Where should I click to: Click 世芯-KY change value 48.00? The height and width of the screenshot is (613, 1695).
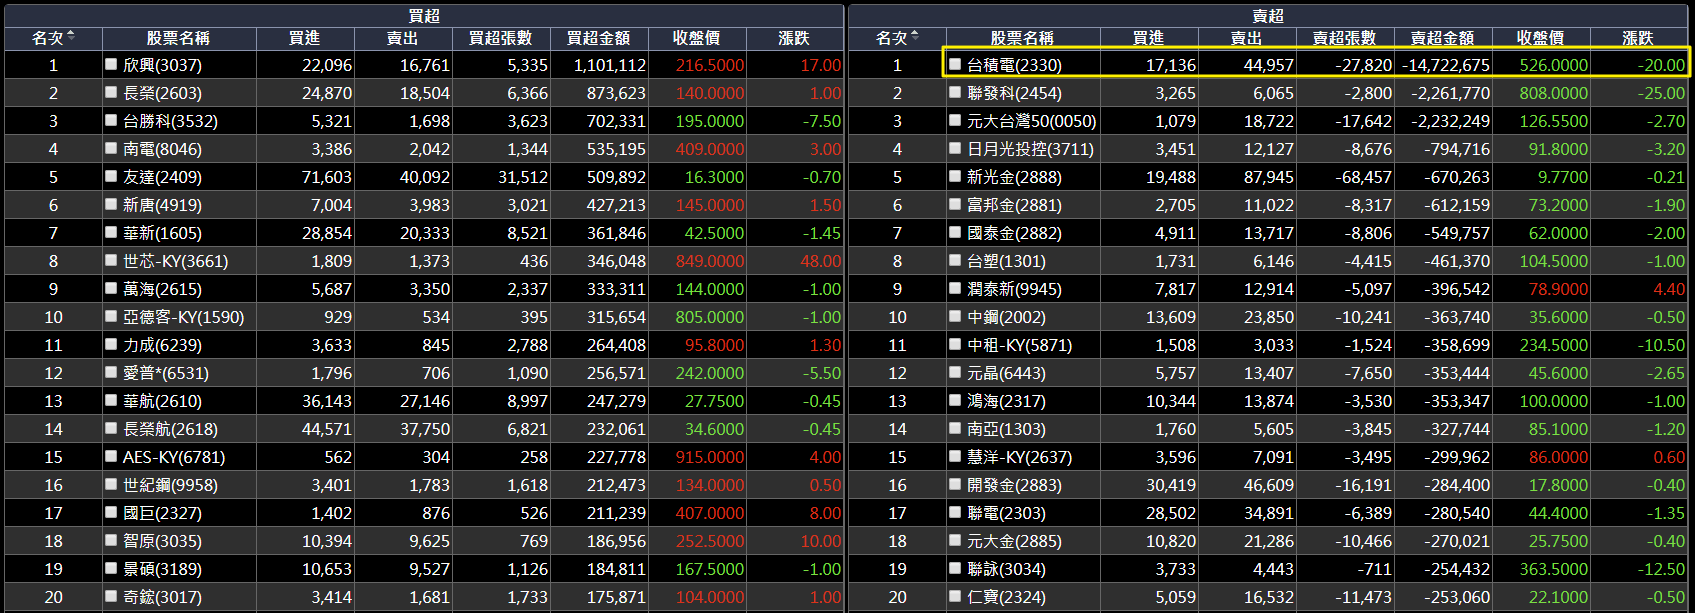tap(821, 261)
